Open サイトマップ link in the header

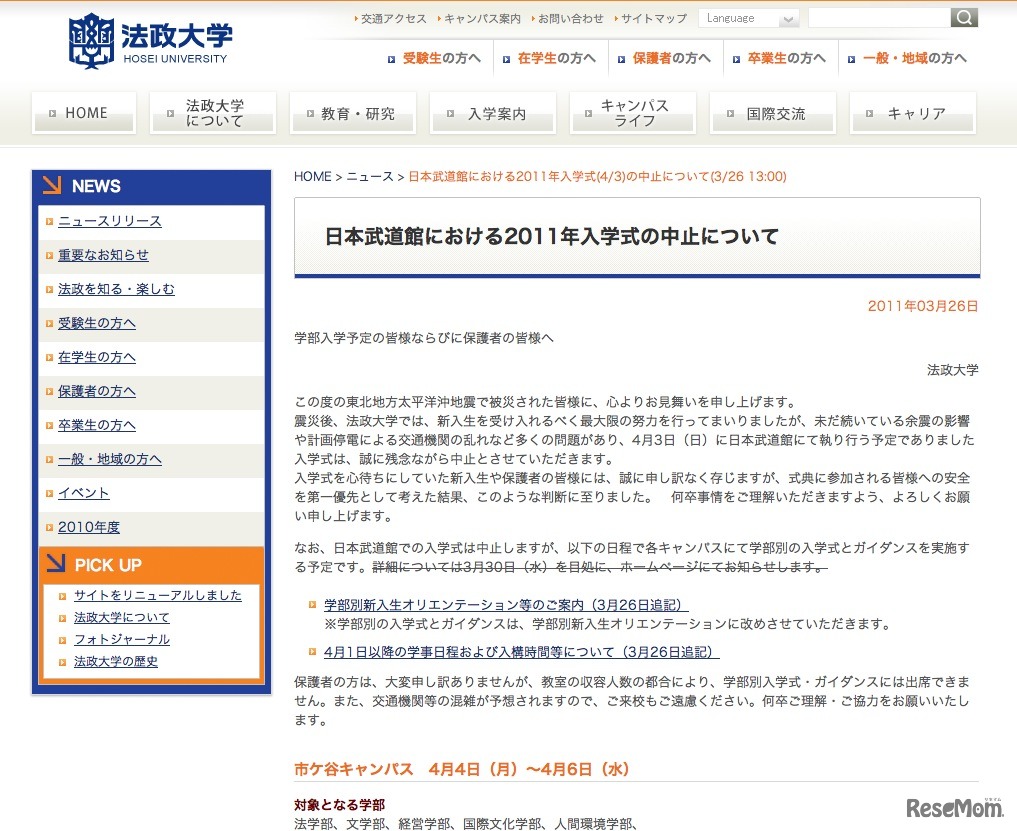[x=653, y=19]
